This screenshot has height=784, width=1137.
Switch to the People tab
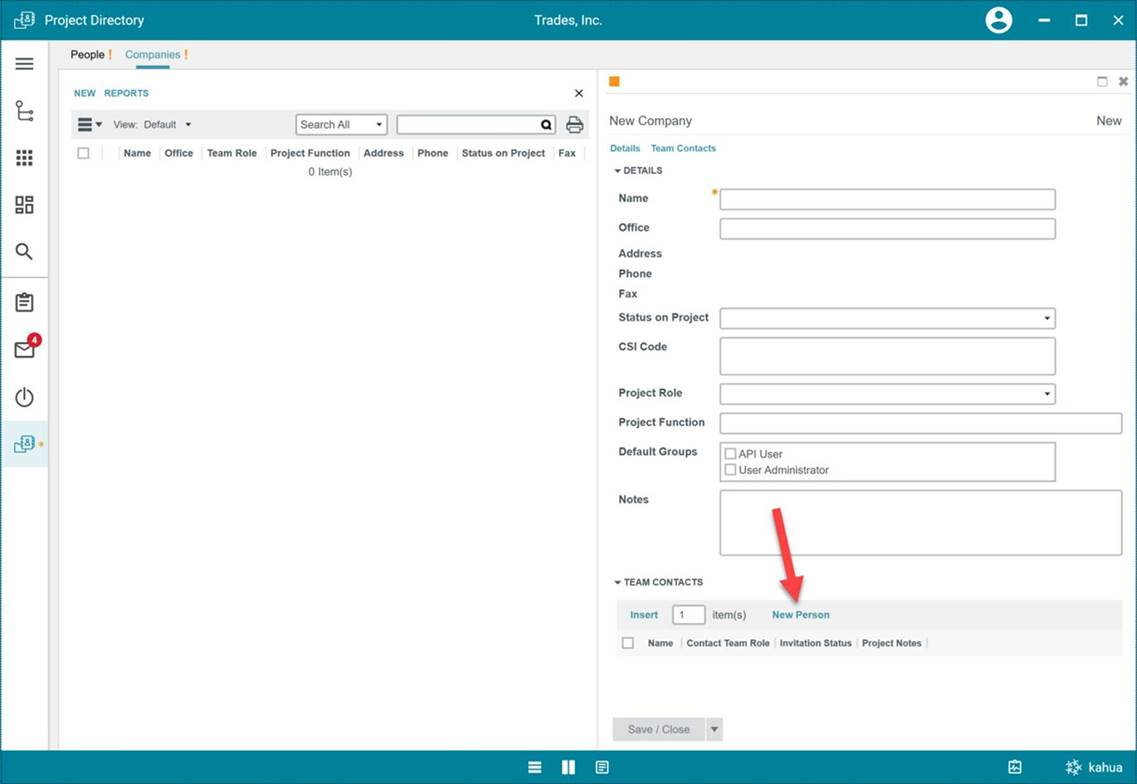tap(88, 55)
